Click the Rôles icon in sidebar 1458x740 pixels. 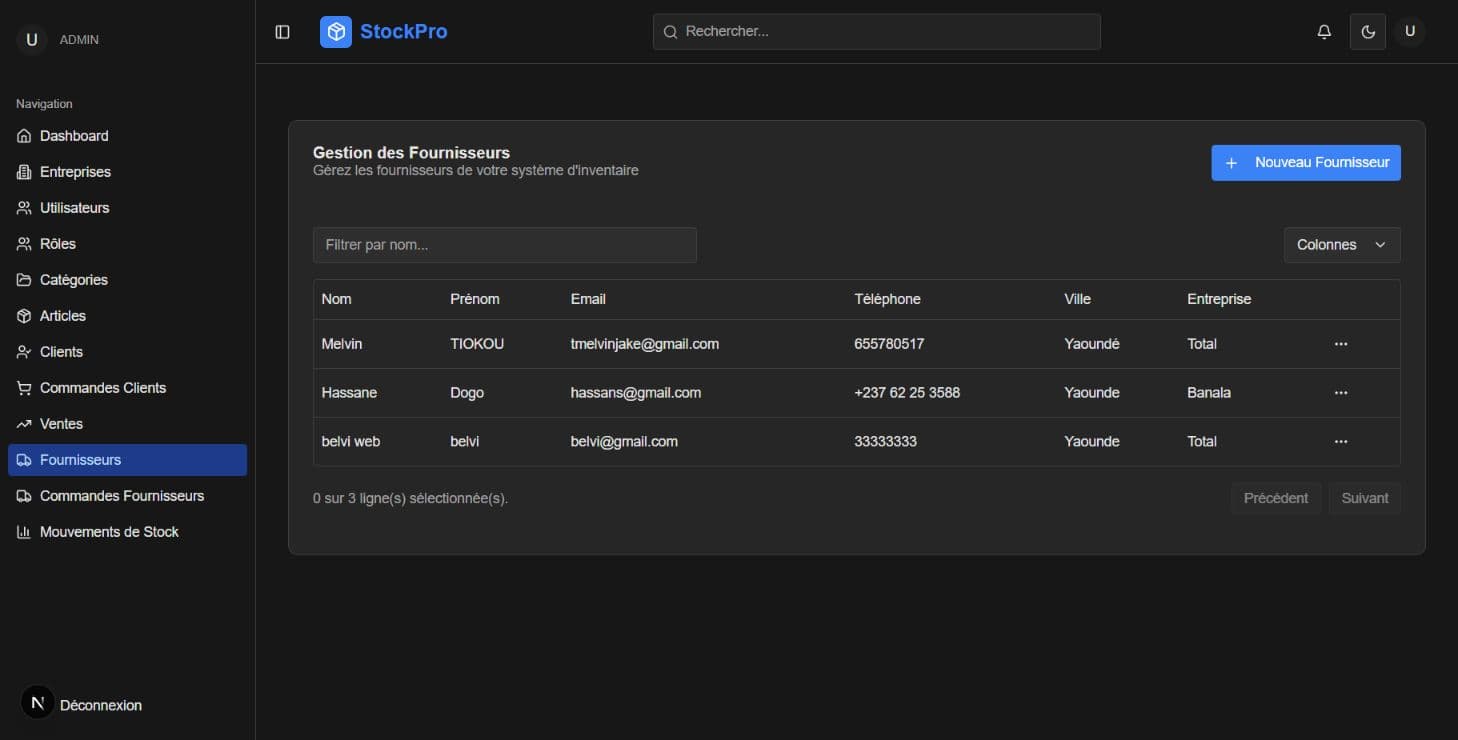click(x=24, y=244)
